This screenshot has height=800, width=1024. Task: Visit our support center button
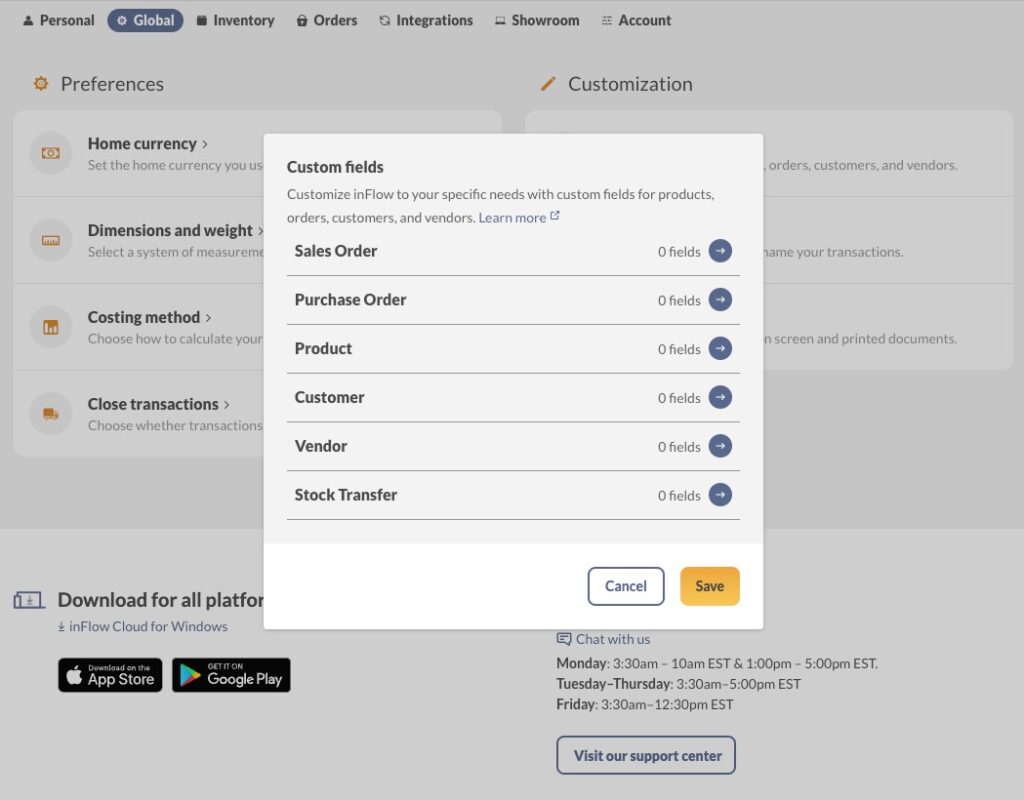tap(646, 756)
